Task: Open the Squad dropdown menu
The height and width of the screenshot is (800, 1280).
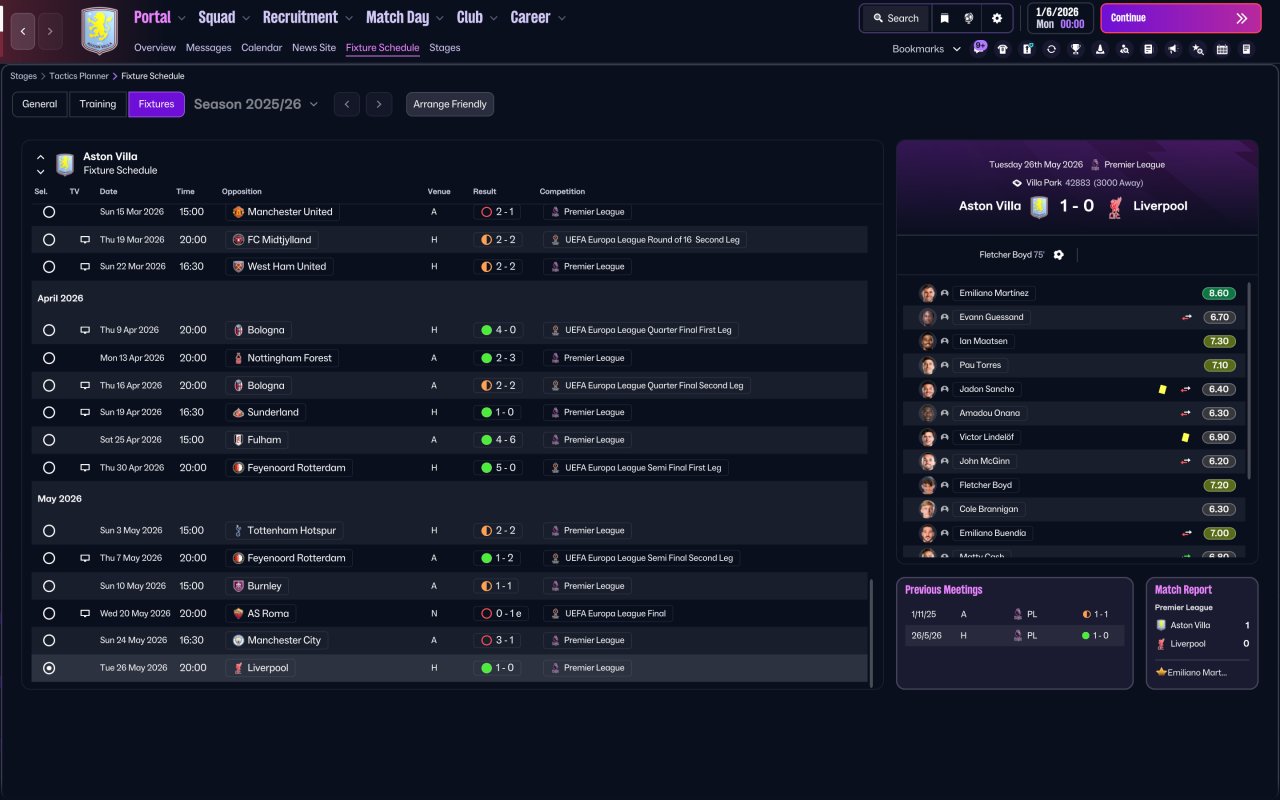Action: 225,17
